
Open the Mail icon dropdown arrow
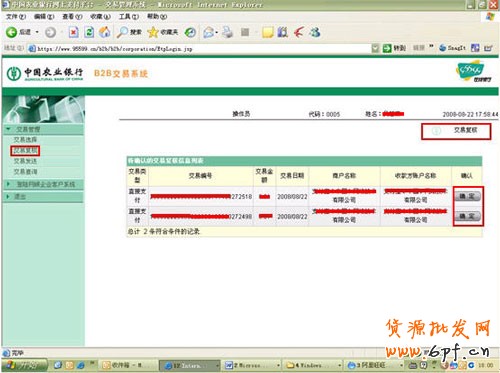pos(217,32)
